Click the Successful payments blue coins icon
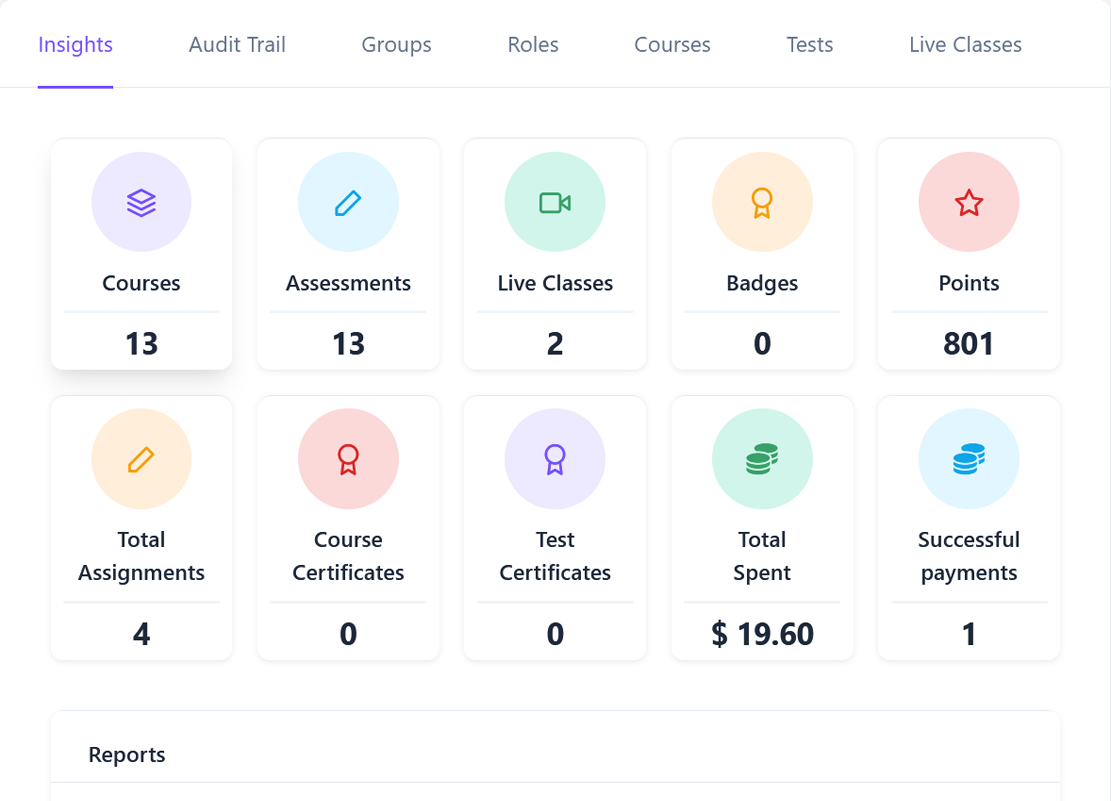Viewport: 1111px width, 801px height. click(x=968, y=459)
